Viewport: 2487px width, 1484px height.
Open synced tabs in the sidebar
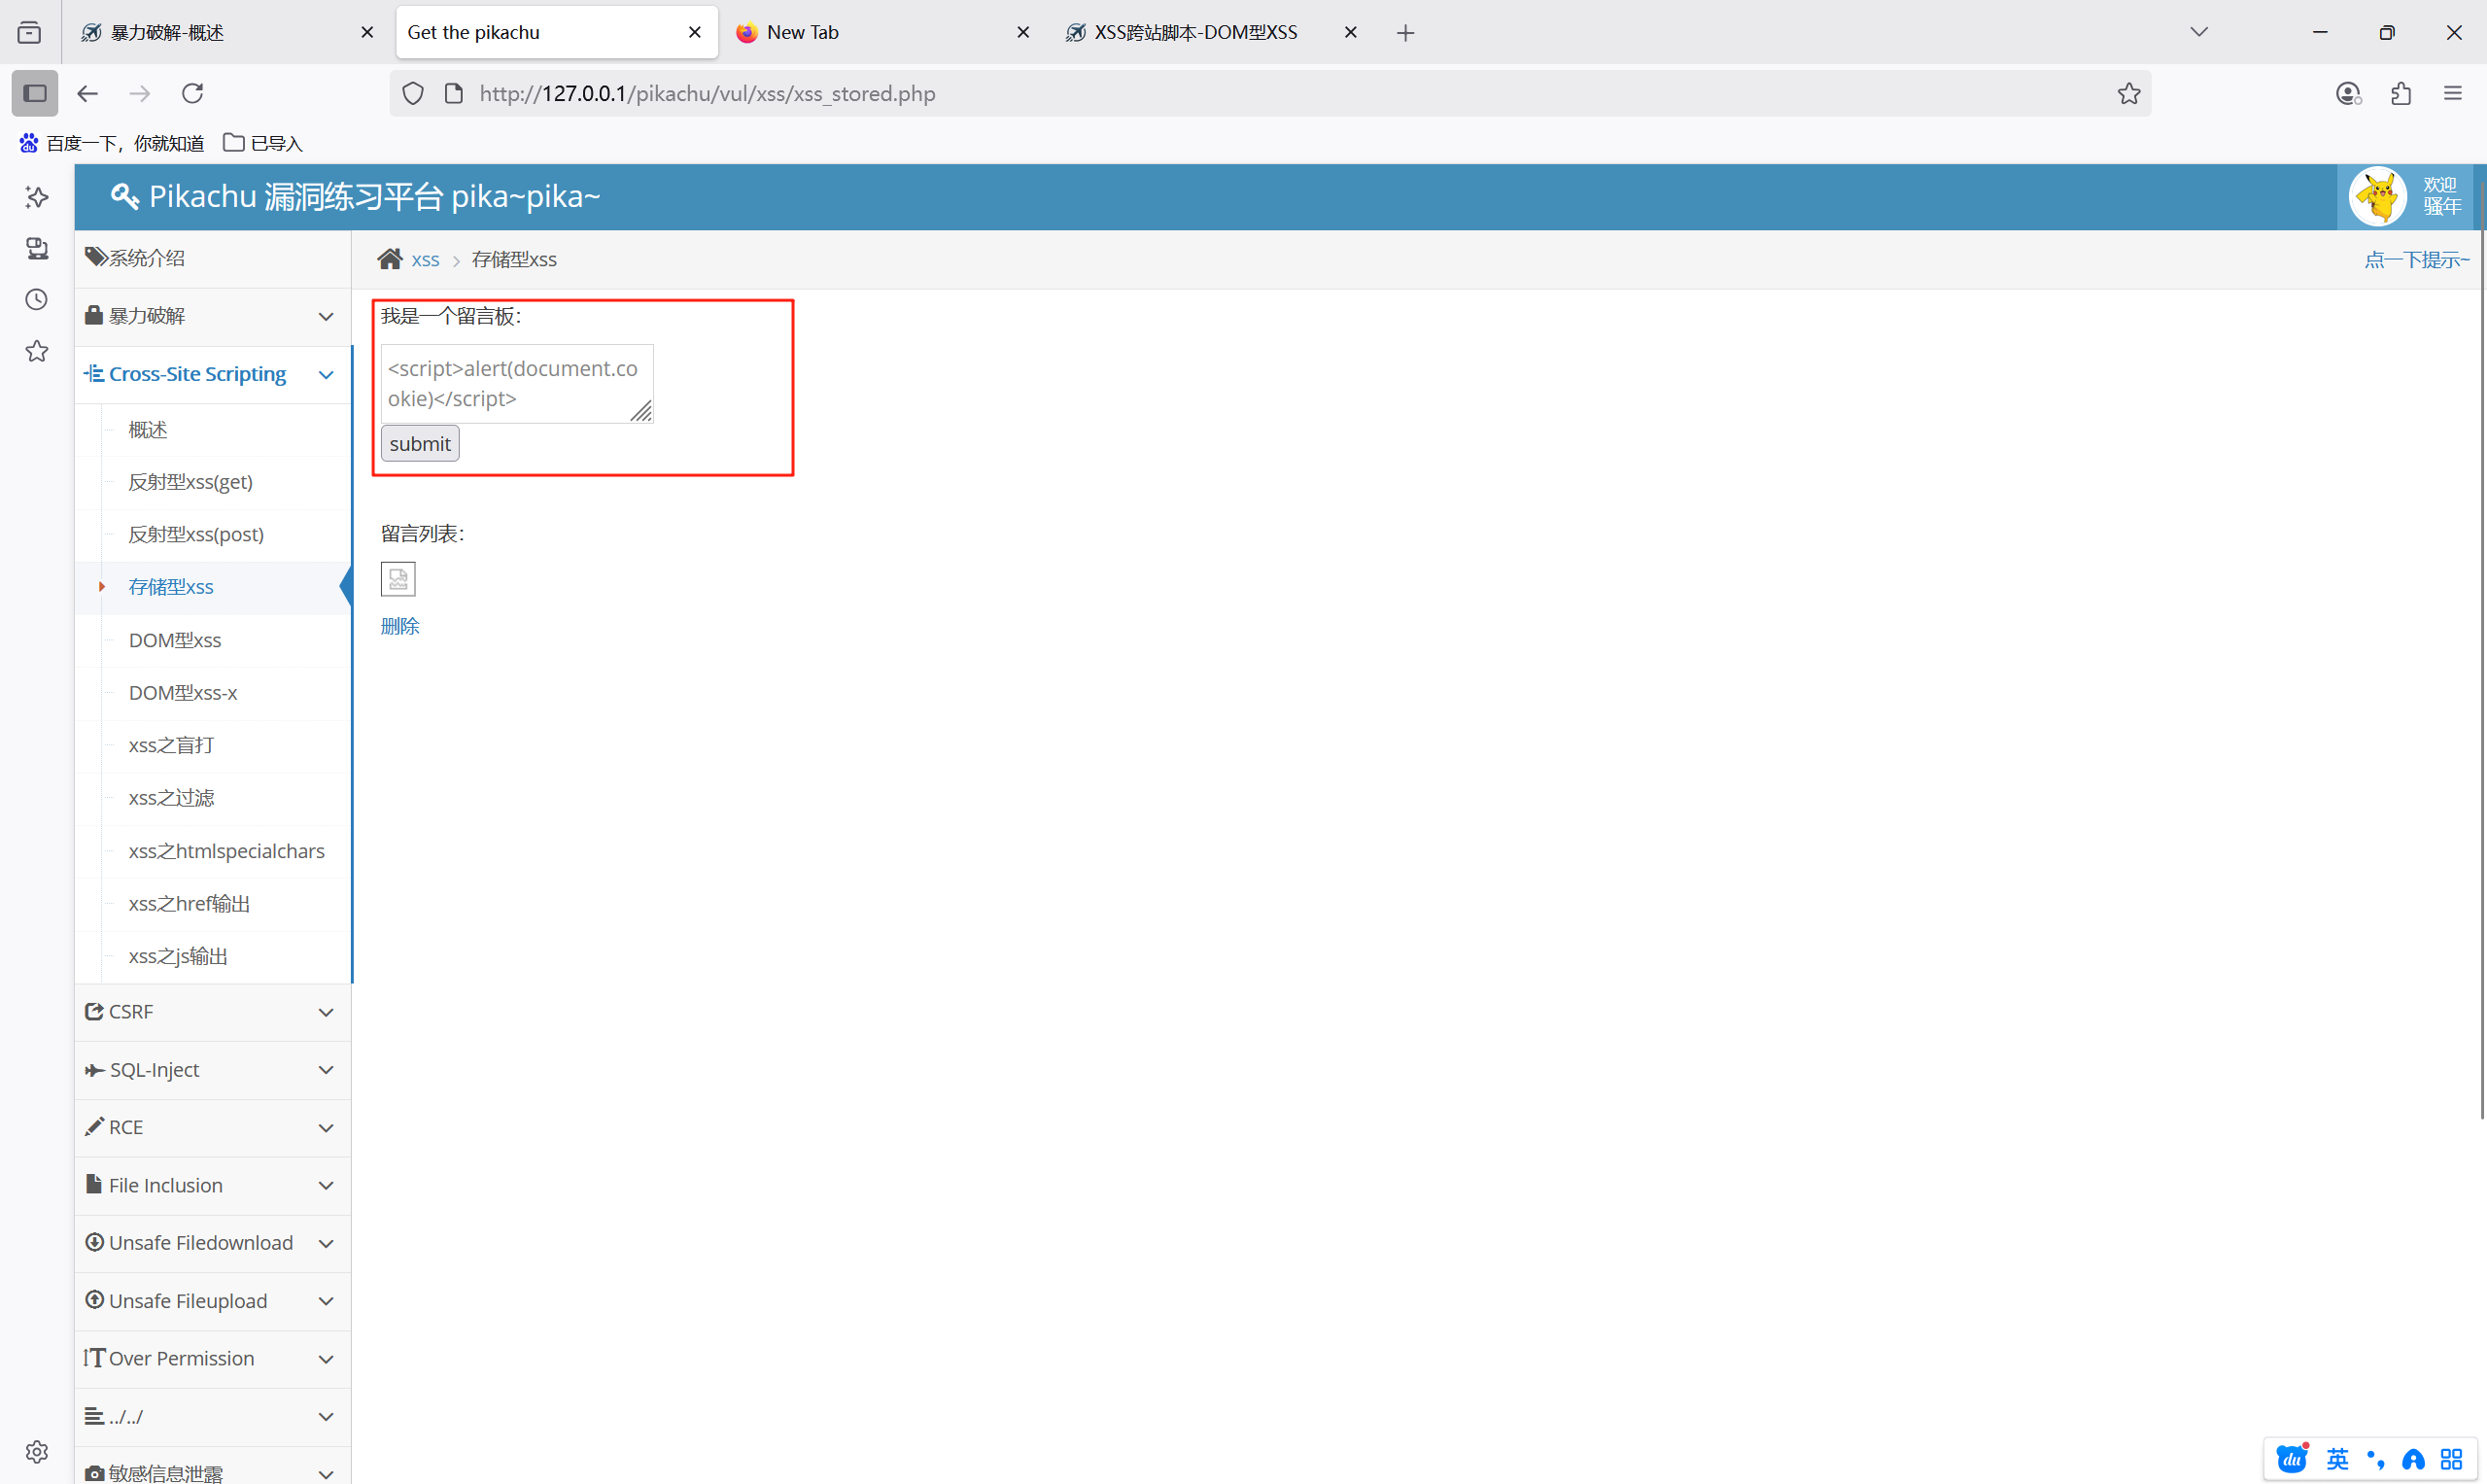click(37, 248)
